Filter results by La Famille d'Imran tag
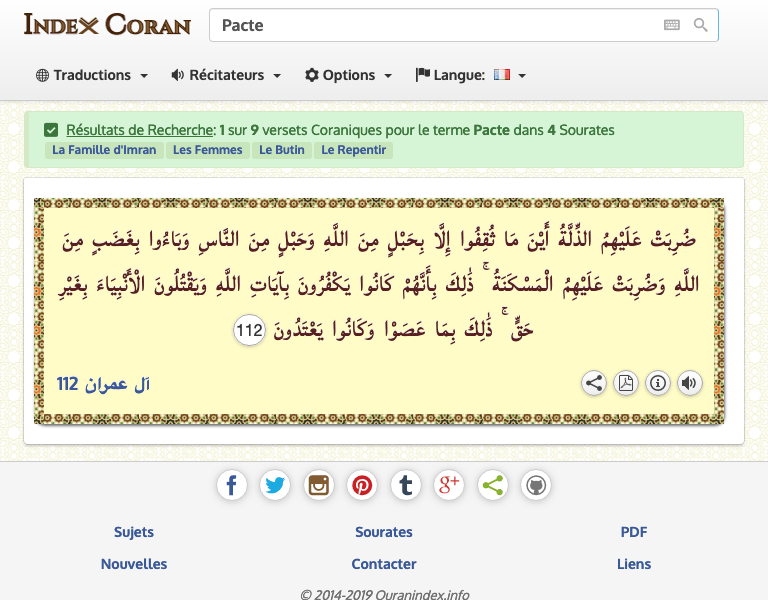The image size is (768, 600). pos(103,150)
